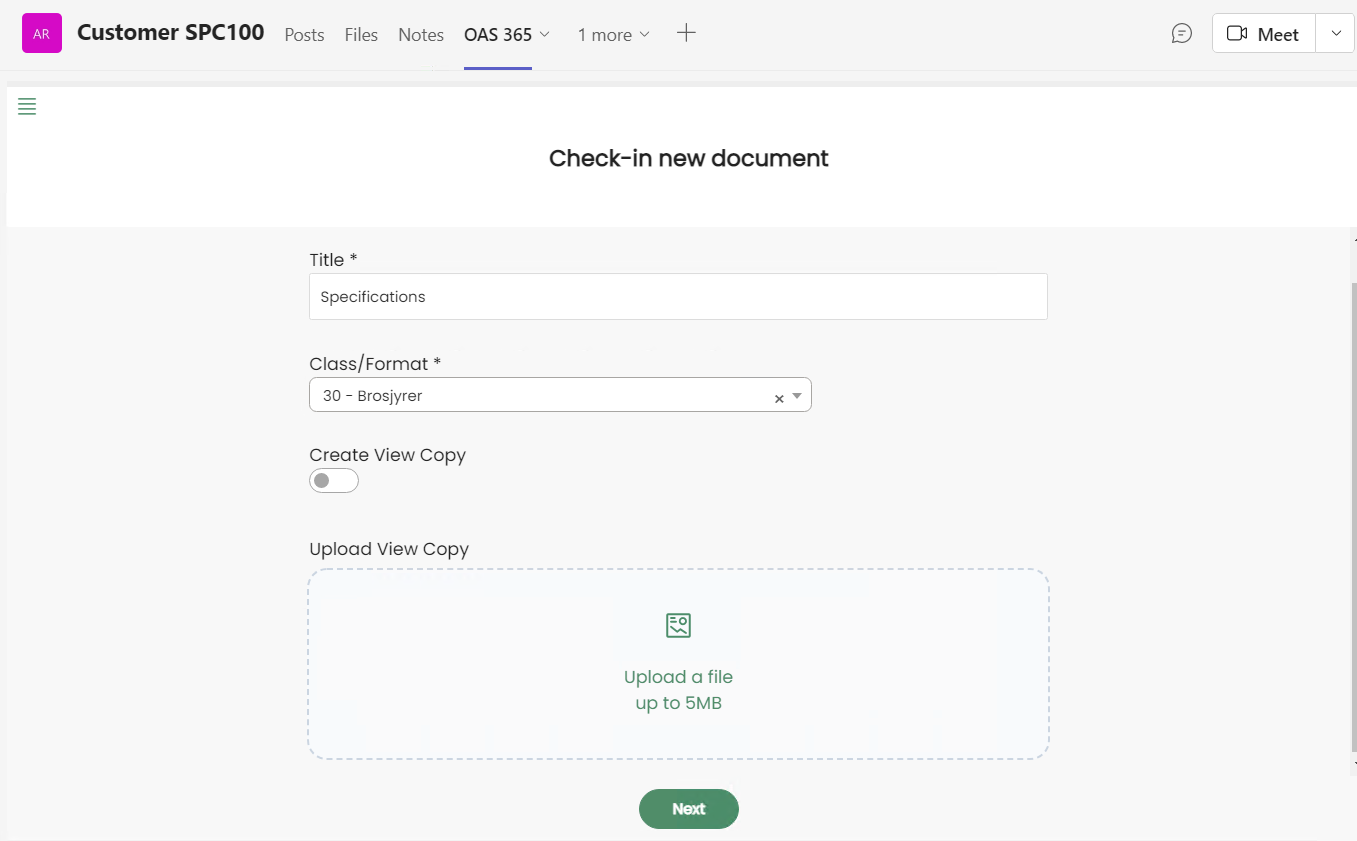The width and height of the screenshot is (1357, 841).
Task: Open the 1 more tabs dropdown
Action: click(x=613, y=35)
